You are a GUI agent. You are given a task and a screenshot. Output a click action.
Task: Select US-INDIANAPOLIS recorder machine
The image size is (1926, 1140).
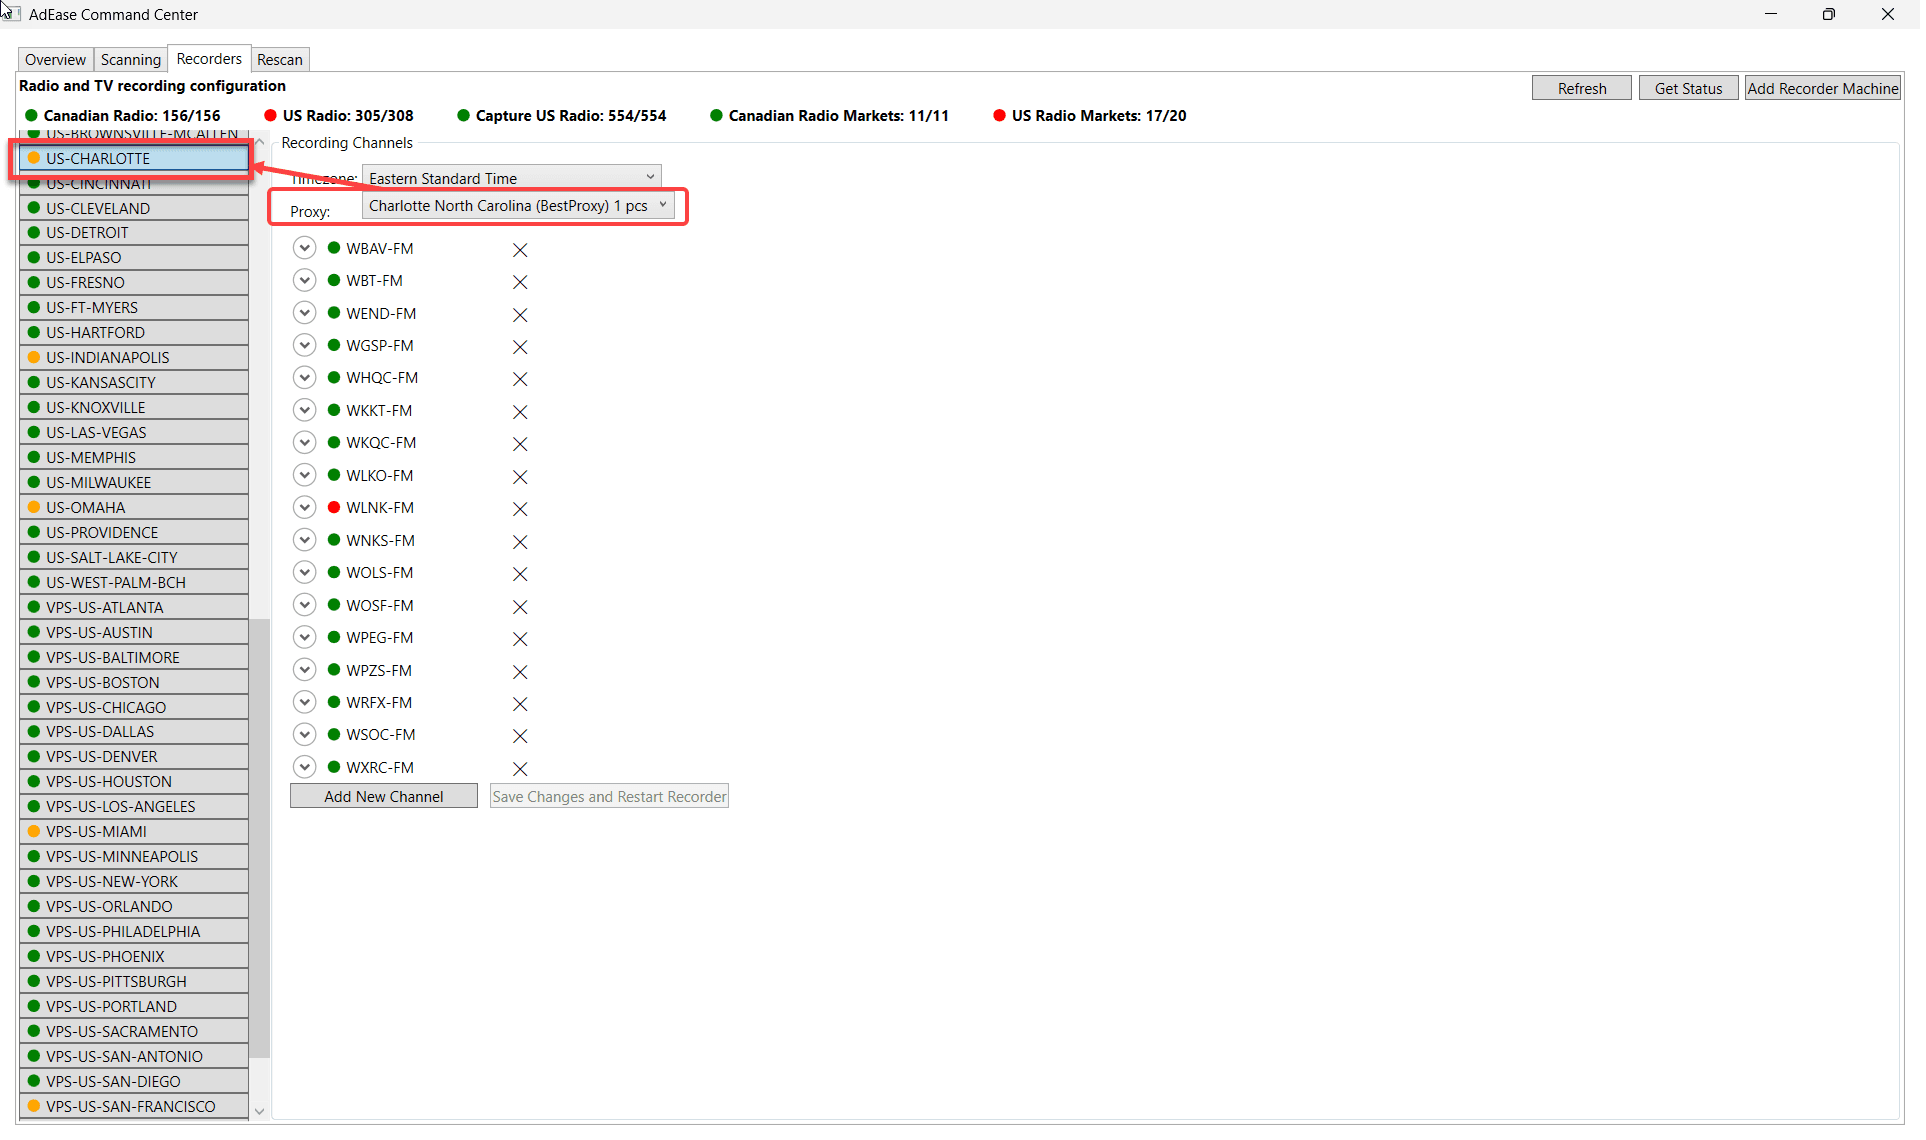[x=134, y=358]
